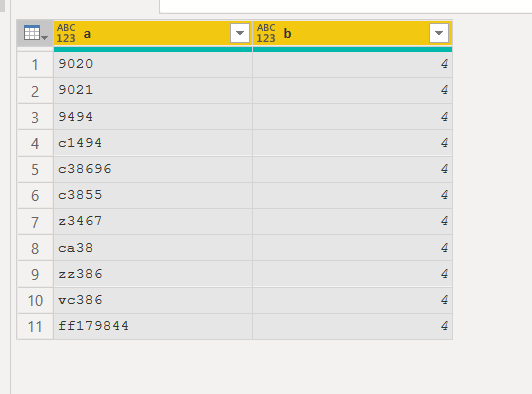Image resolution: width=532 pixels, height=394 pixels.
Task: Select row number 9
Action: click(x=35, y=274)
